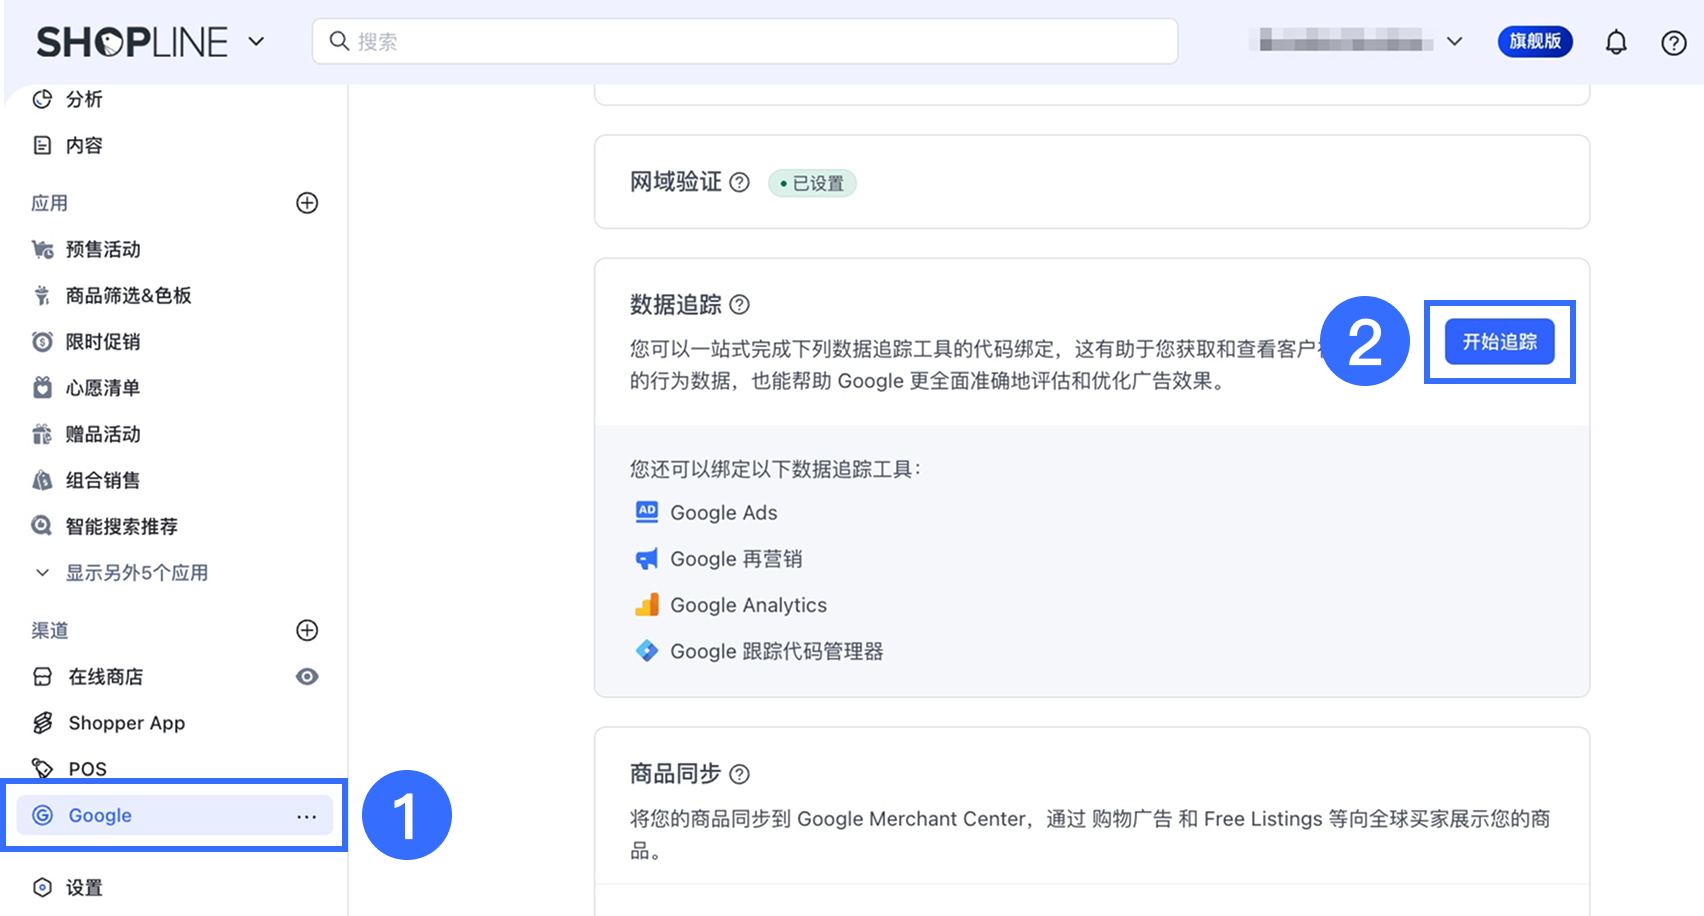
Task: Click the 搜索 search field
Action: tap(744, 42)
